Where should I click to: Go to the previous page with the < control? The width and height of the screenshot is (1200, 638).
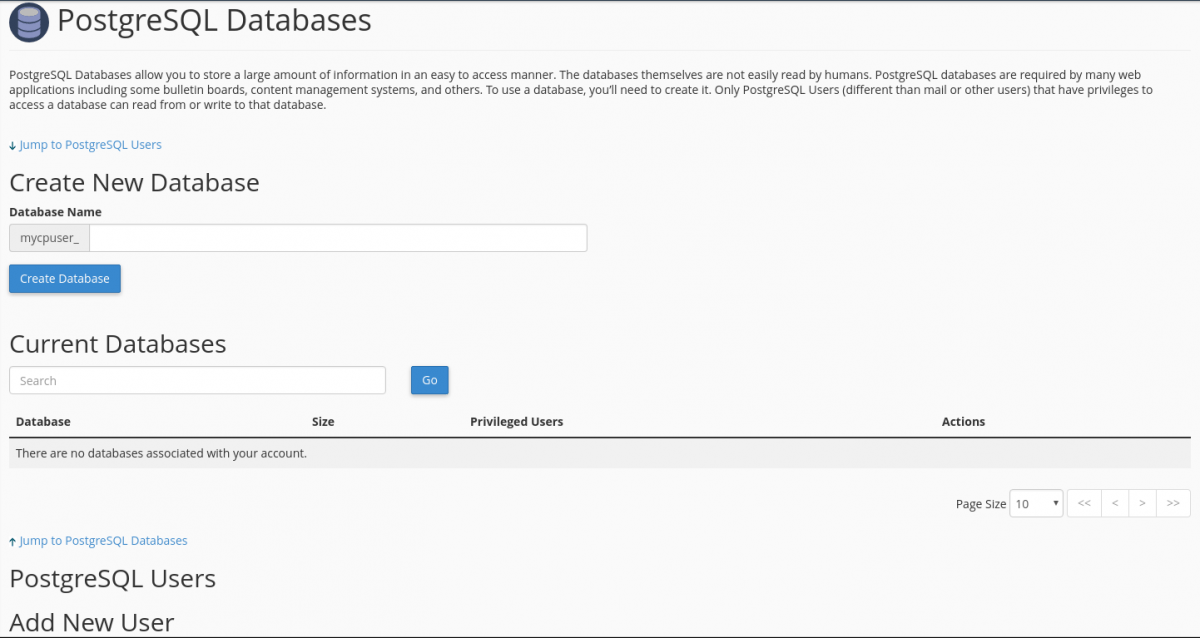[x=1114, y=503]
